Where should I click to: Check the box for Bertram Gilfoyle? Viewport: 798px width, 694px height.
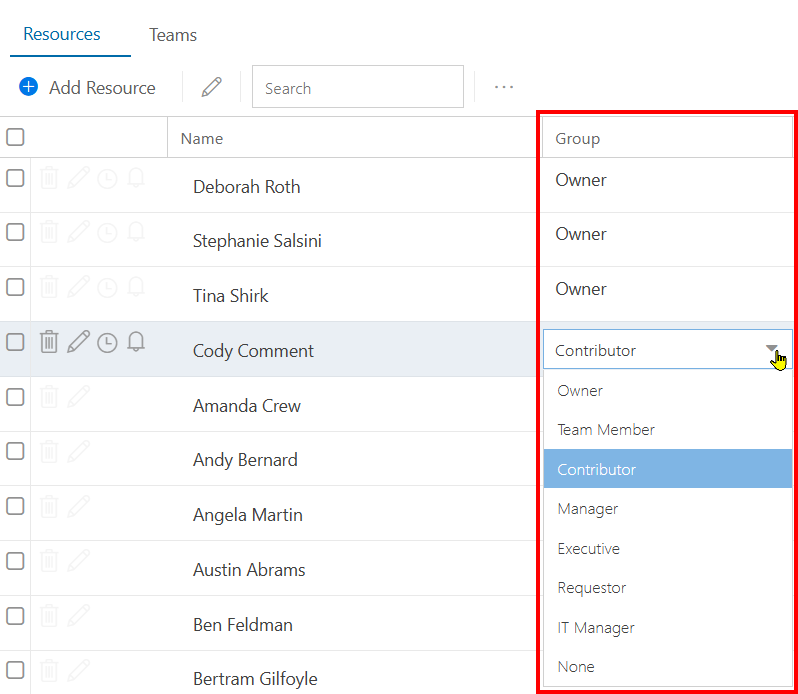(15, 670)
